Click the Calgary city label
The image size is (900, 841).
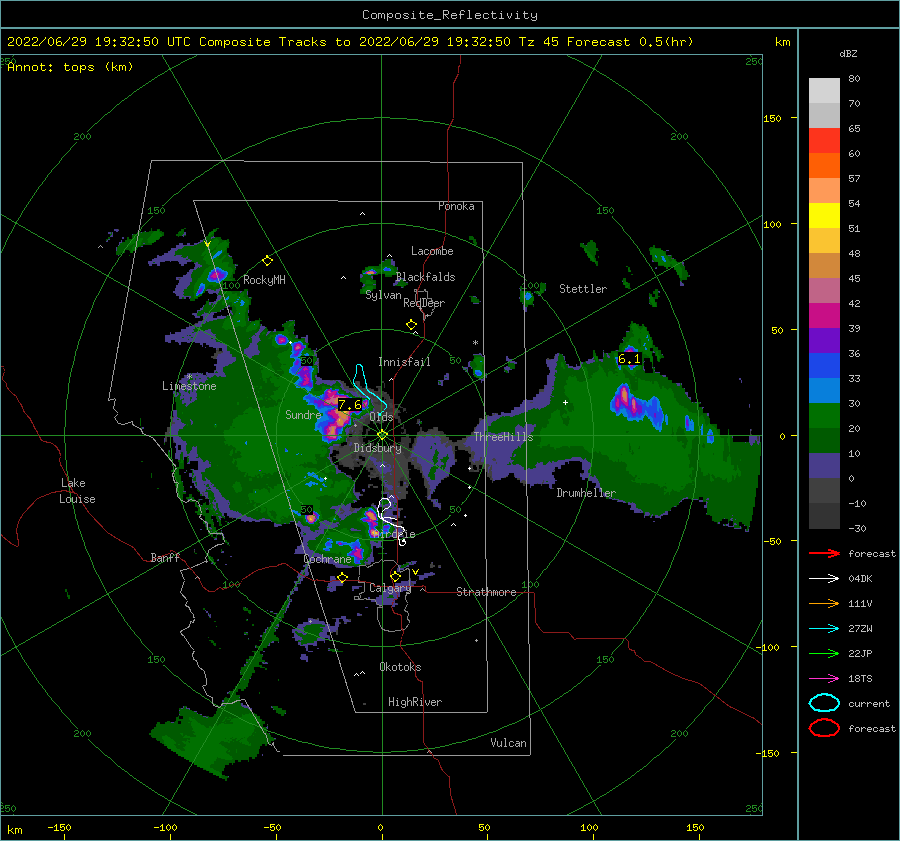tap(390, 588)
